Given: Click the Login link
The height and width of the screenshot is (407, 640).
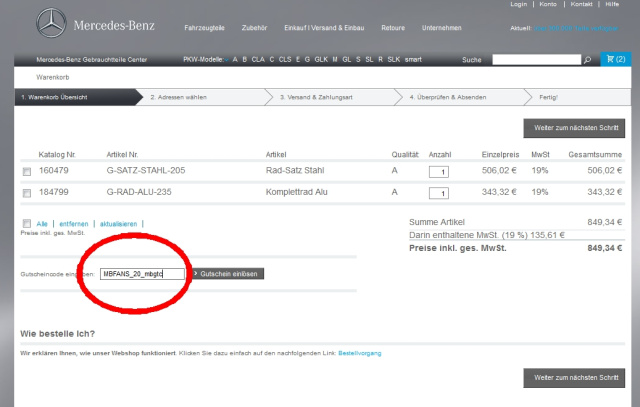Looking at the screenshot, I should [x=518, y=4].
